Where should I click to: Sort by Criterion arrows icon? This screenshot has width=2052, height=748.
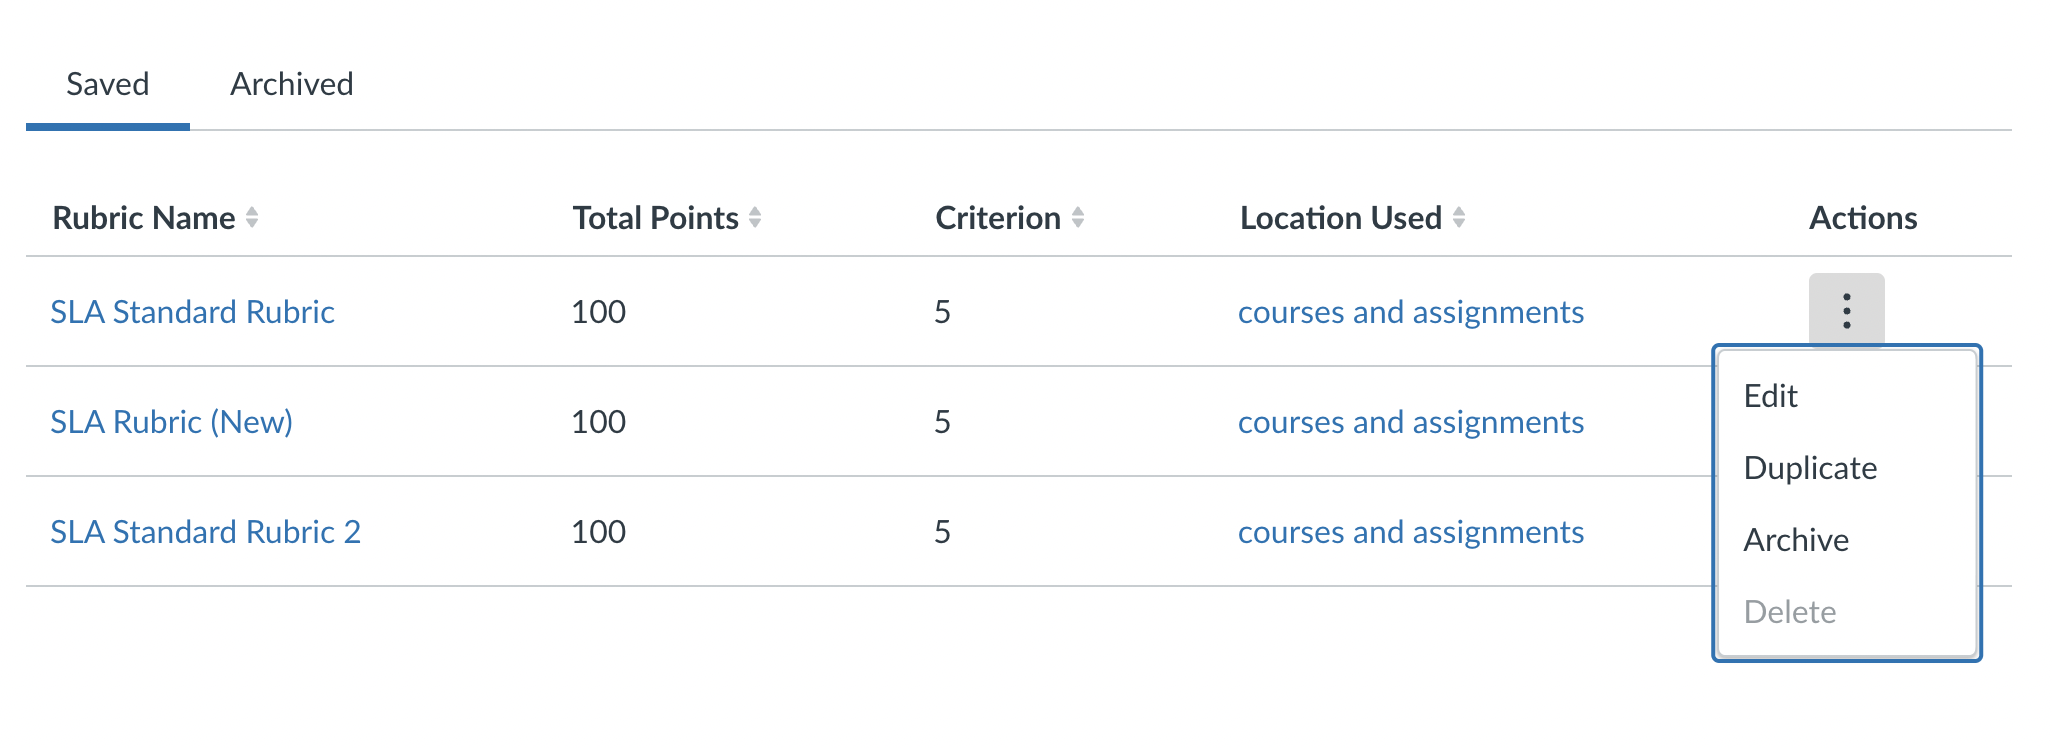1077,217
